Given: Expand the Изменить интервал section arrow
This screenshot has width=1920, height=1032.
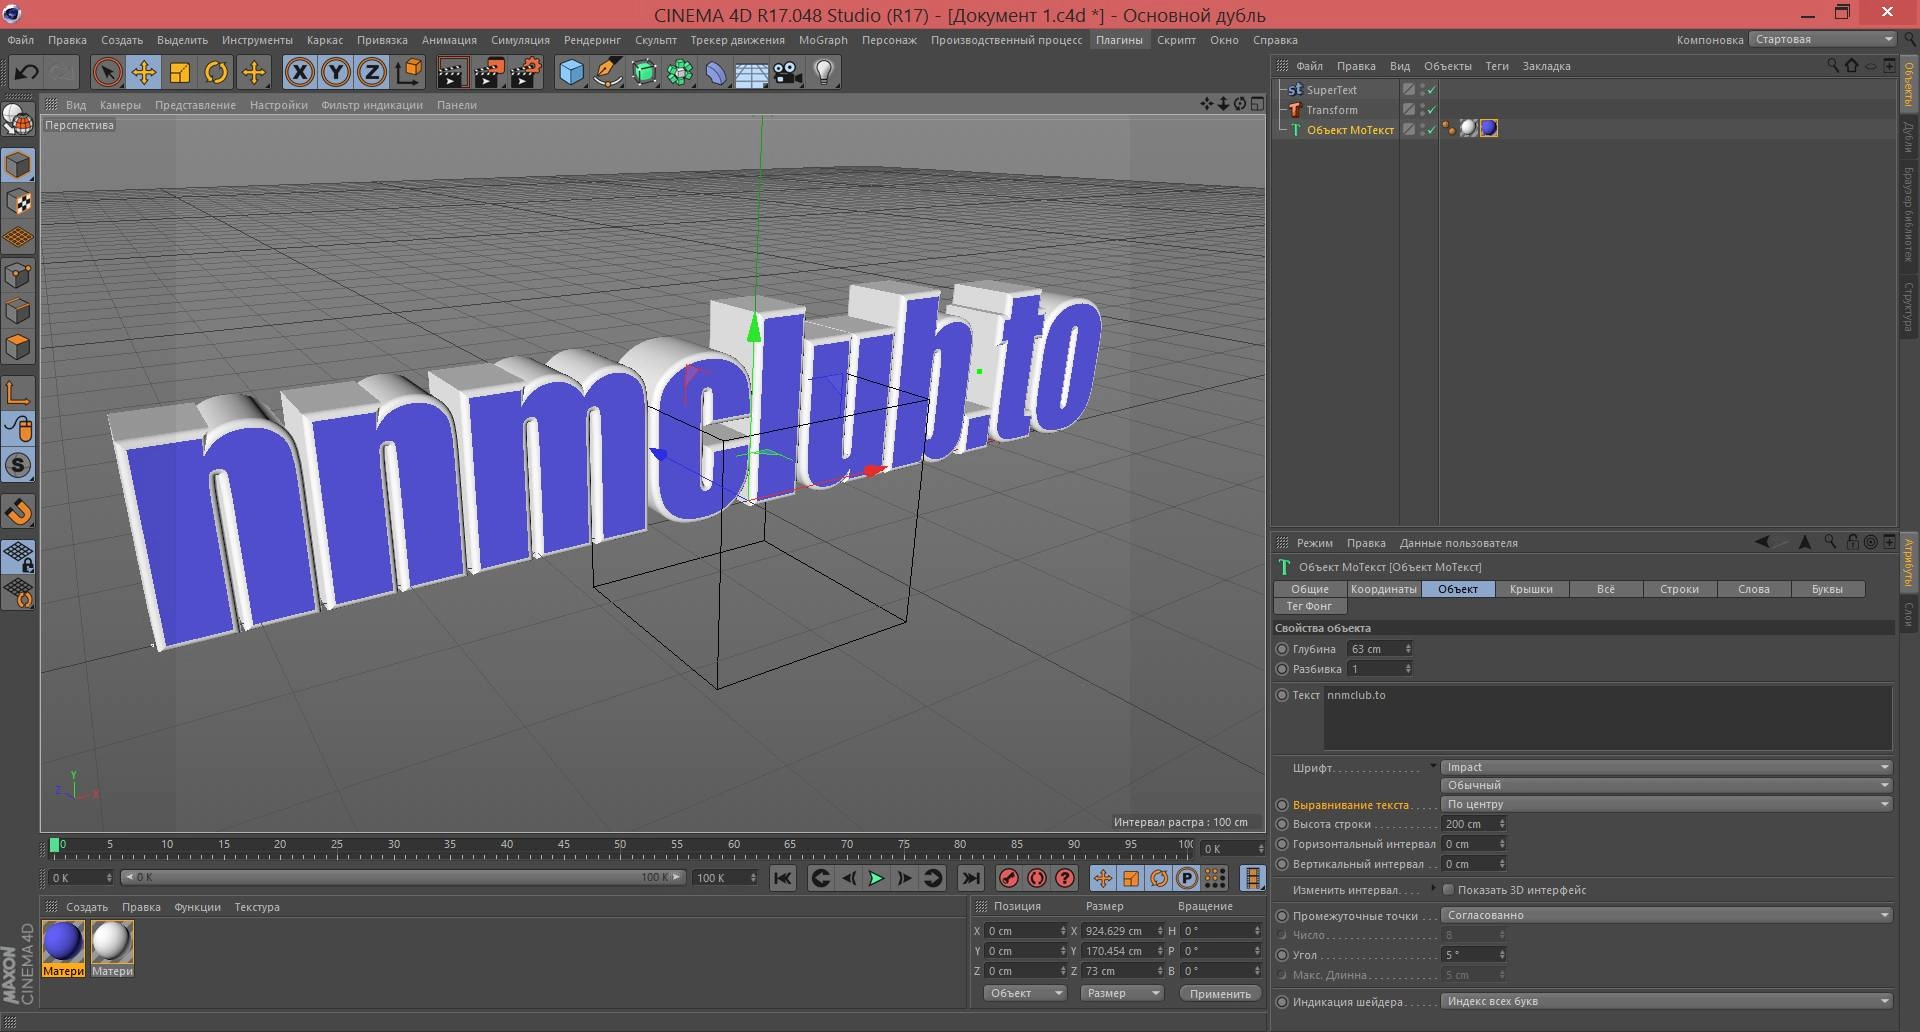Looking at the screenshot, I should pyautogui.click(x=1433, y=889).
